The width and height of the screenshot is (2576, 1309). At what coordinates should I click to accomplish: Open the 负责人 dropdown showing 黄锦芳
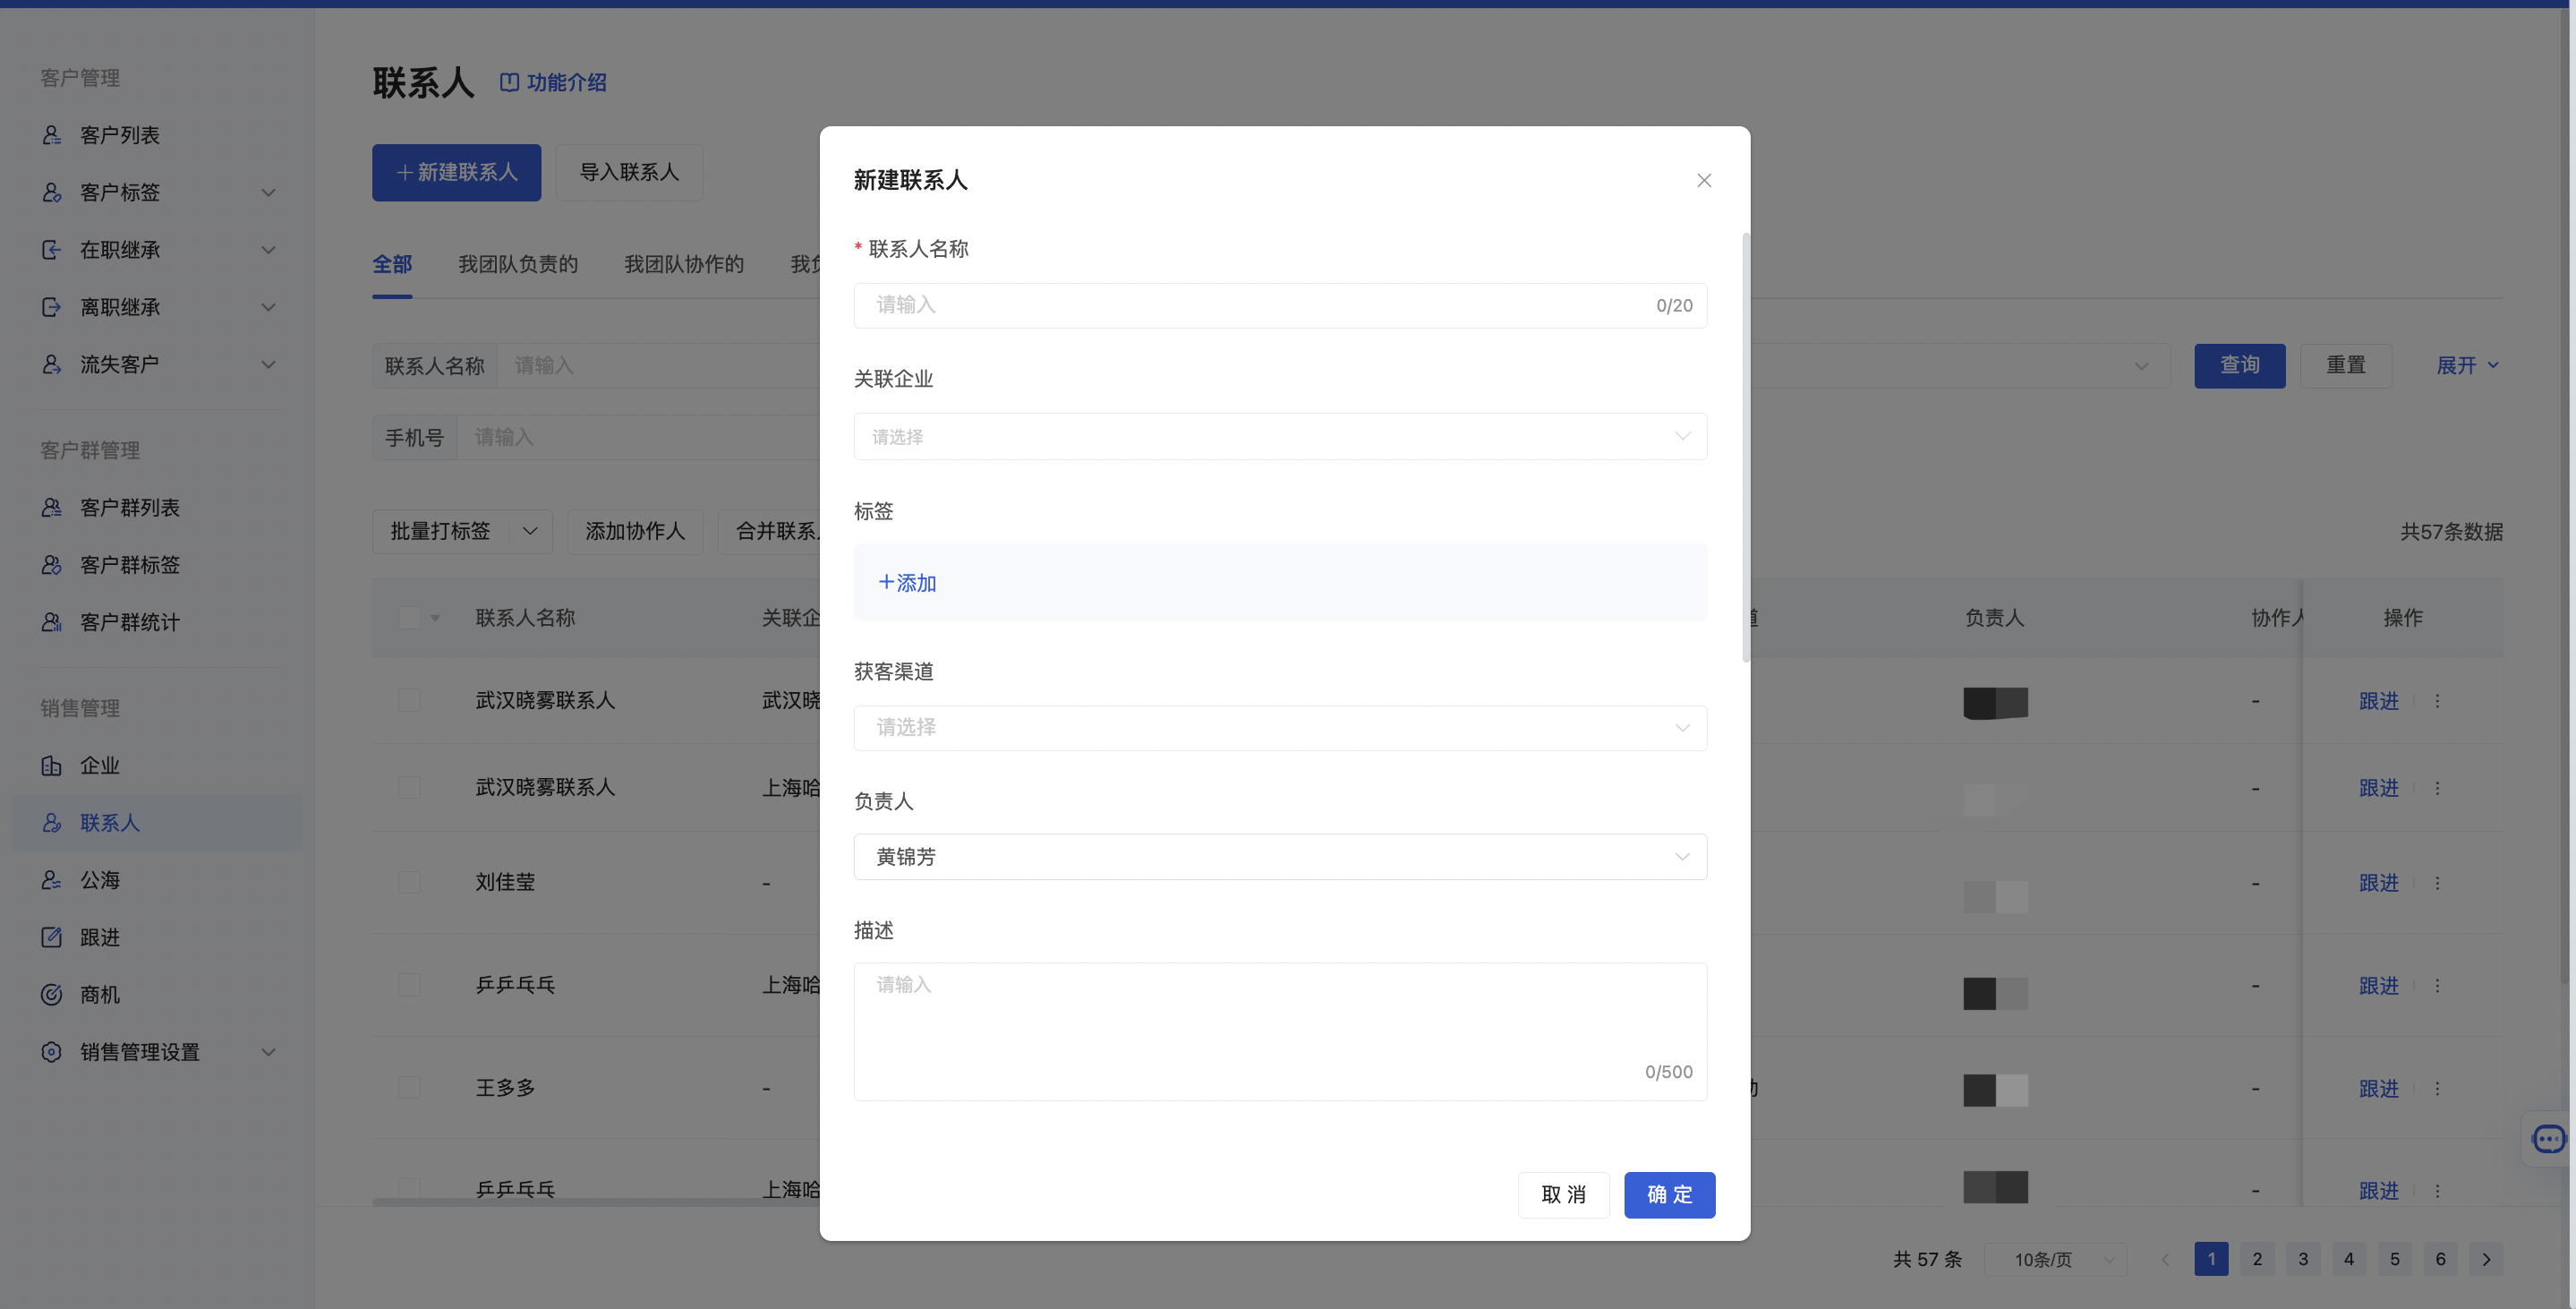click(x=1280, y=857)
